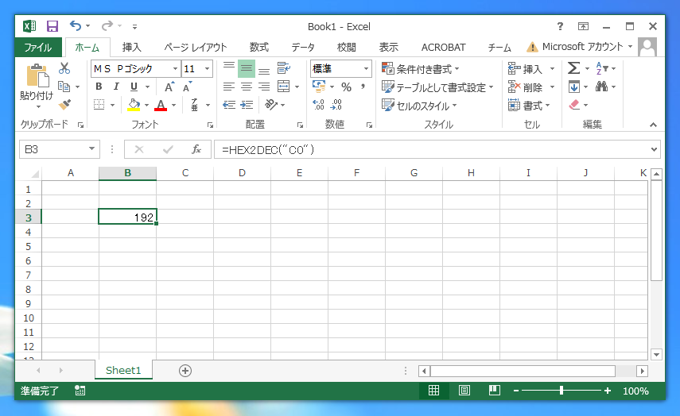
Task: Open Find and Select binoculars
Action: [x=601, y=86]
